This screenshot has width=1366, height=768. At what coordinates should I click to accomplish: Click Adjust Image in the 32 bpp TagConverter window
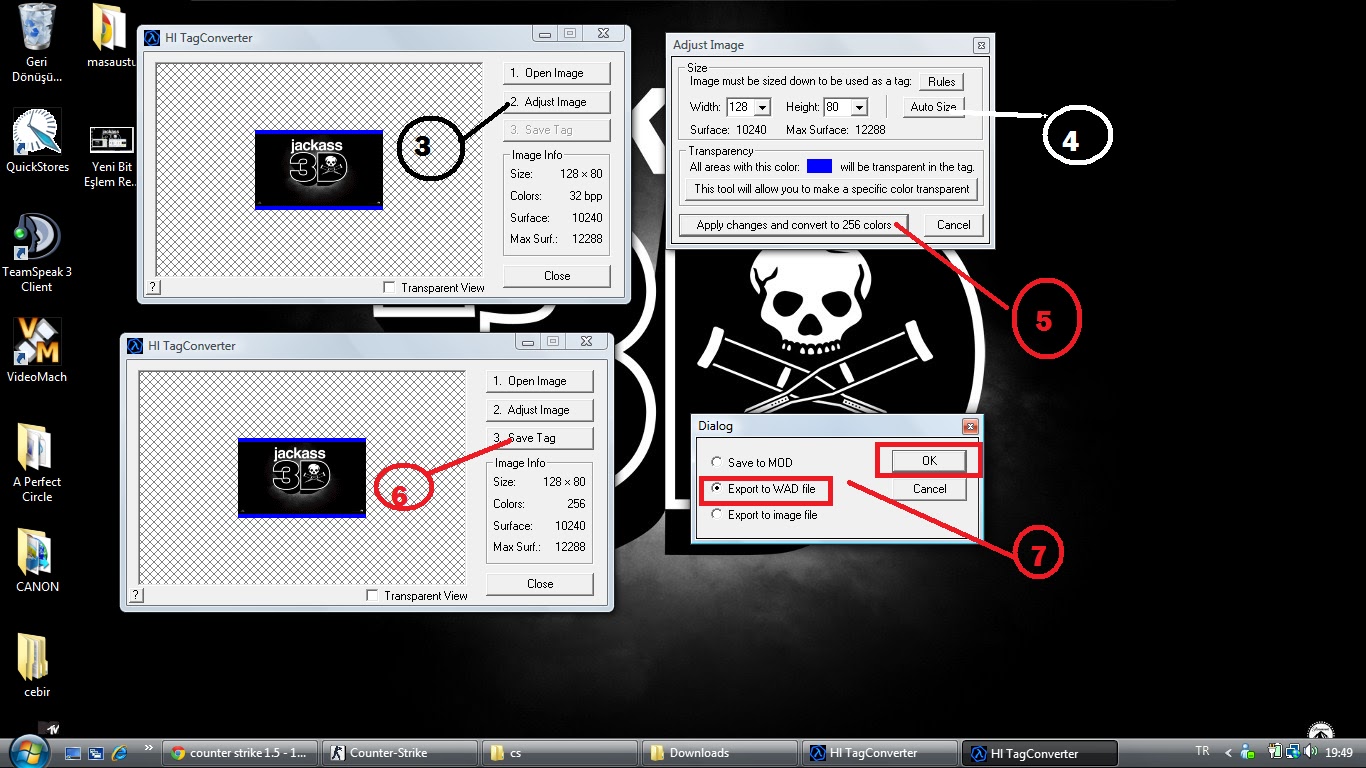tap(556, 102)
